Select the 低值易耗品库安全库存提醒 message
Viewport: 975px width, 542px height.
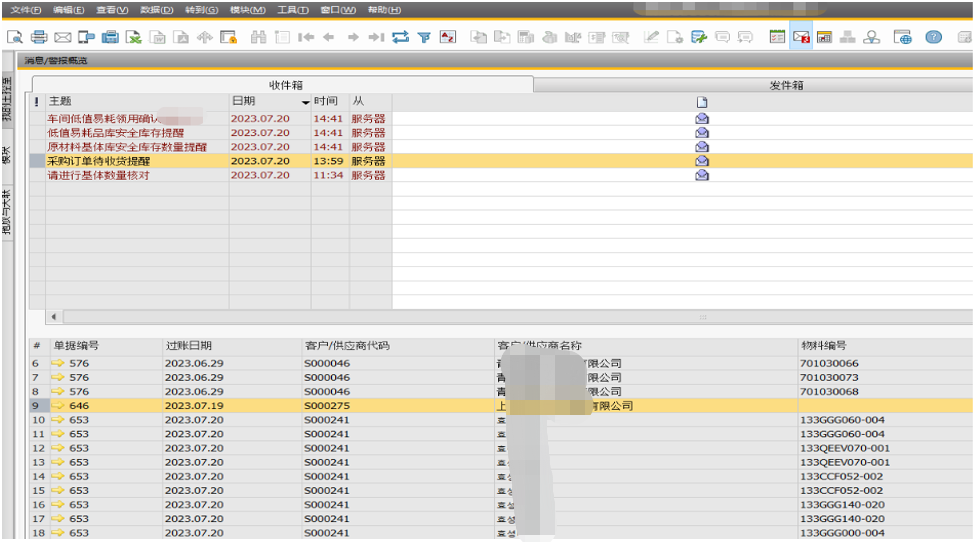coord(115,132)
